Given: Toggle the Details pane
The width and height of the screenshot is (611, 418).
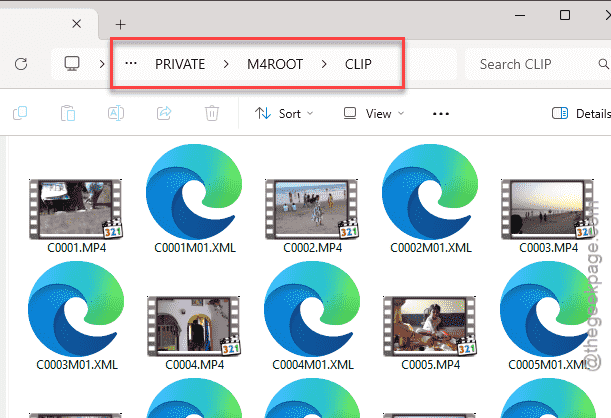Looking at the screenshot, I should pos(581,114).
